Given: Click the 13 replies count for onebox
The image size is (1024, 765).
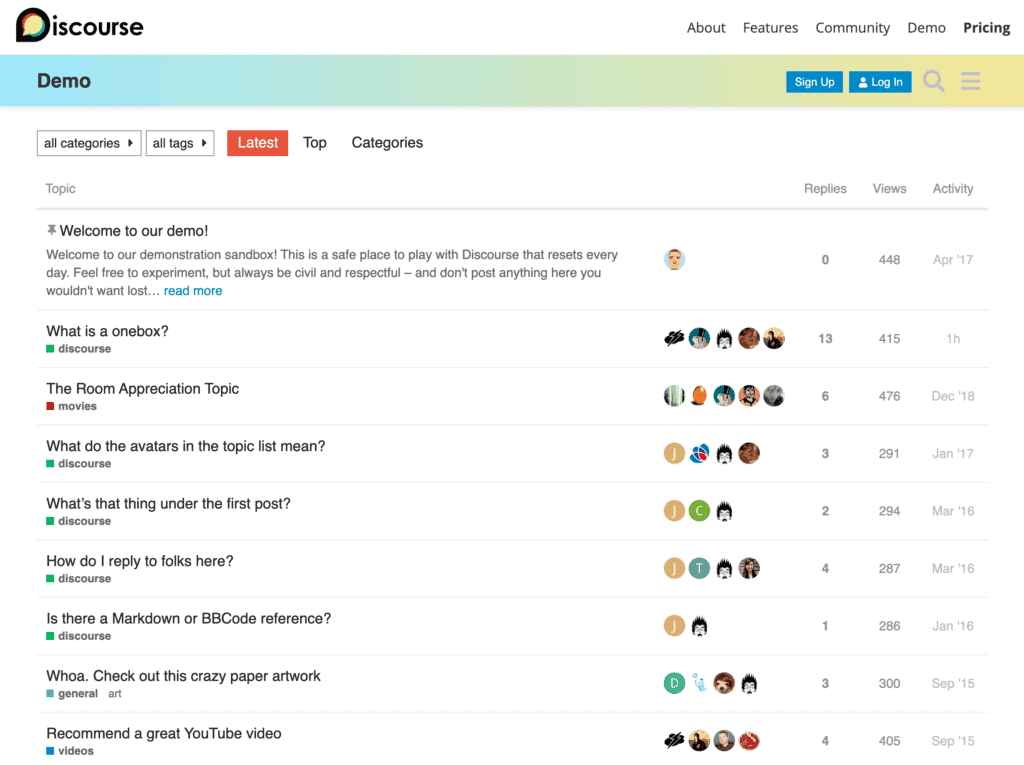Looking at the screenshot, I should pos(825,338).
